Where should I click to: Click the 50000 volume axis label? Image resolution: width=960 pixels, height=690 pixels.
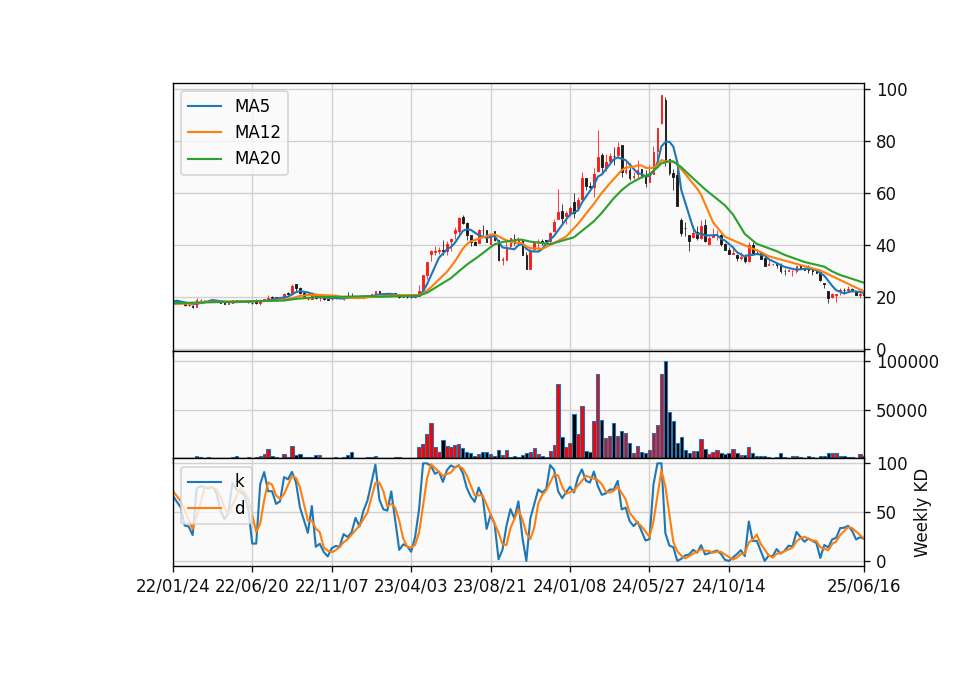(x=902, y=411)
